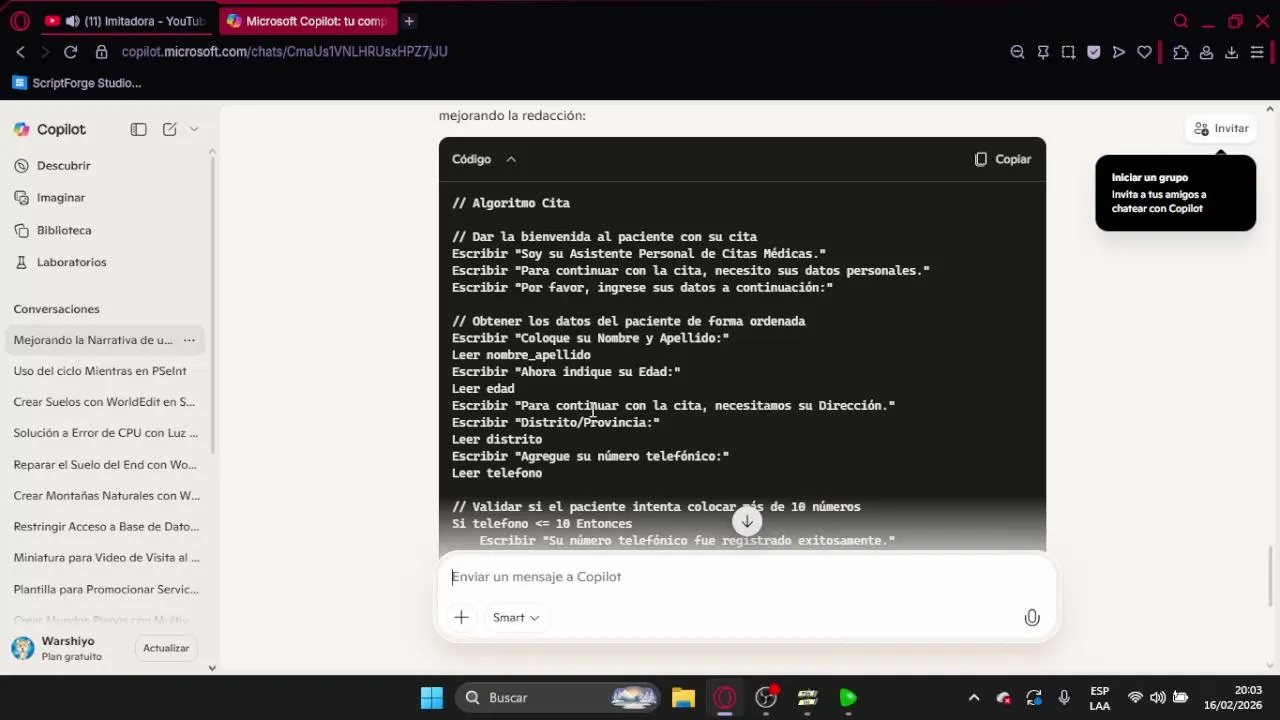Open the downloads icon

1231,52
